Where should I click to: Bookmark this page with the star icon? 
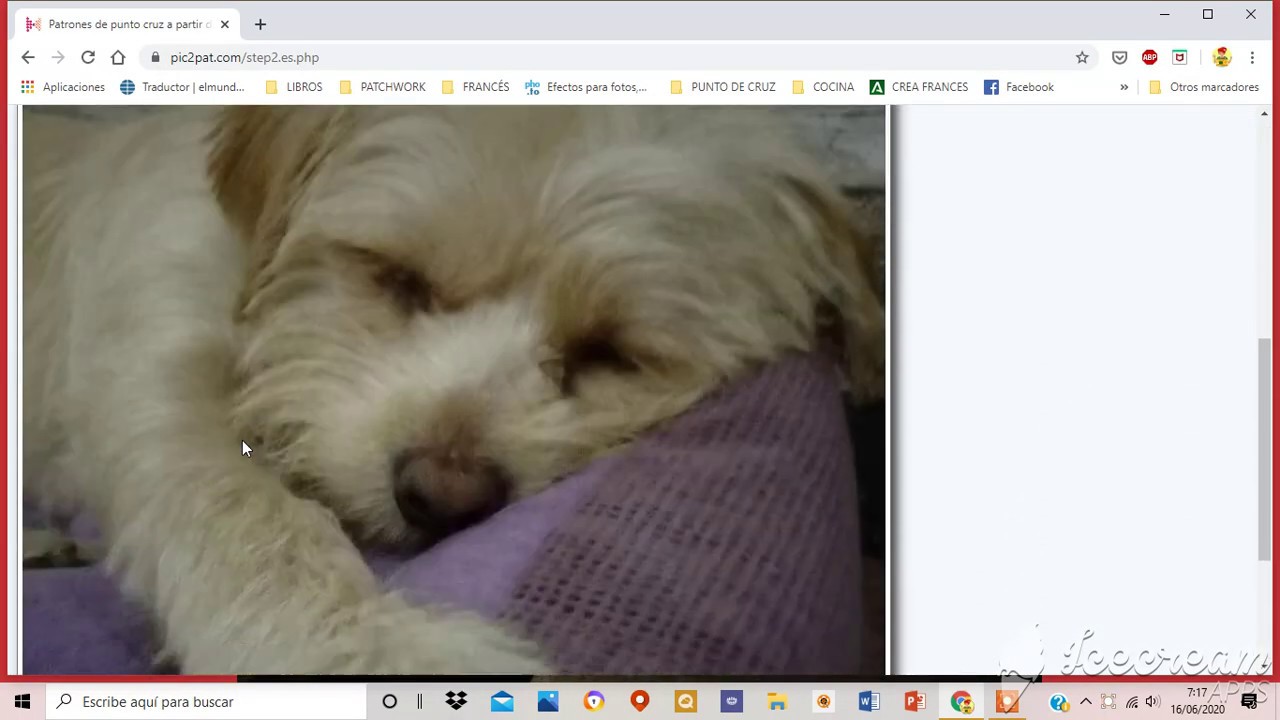(x=1082, y=57)
